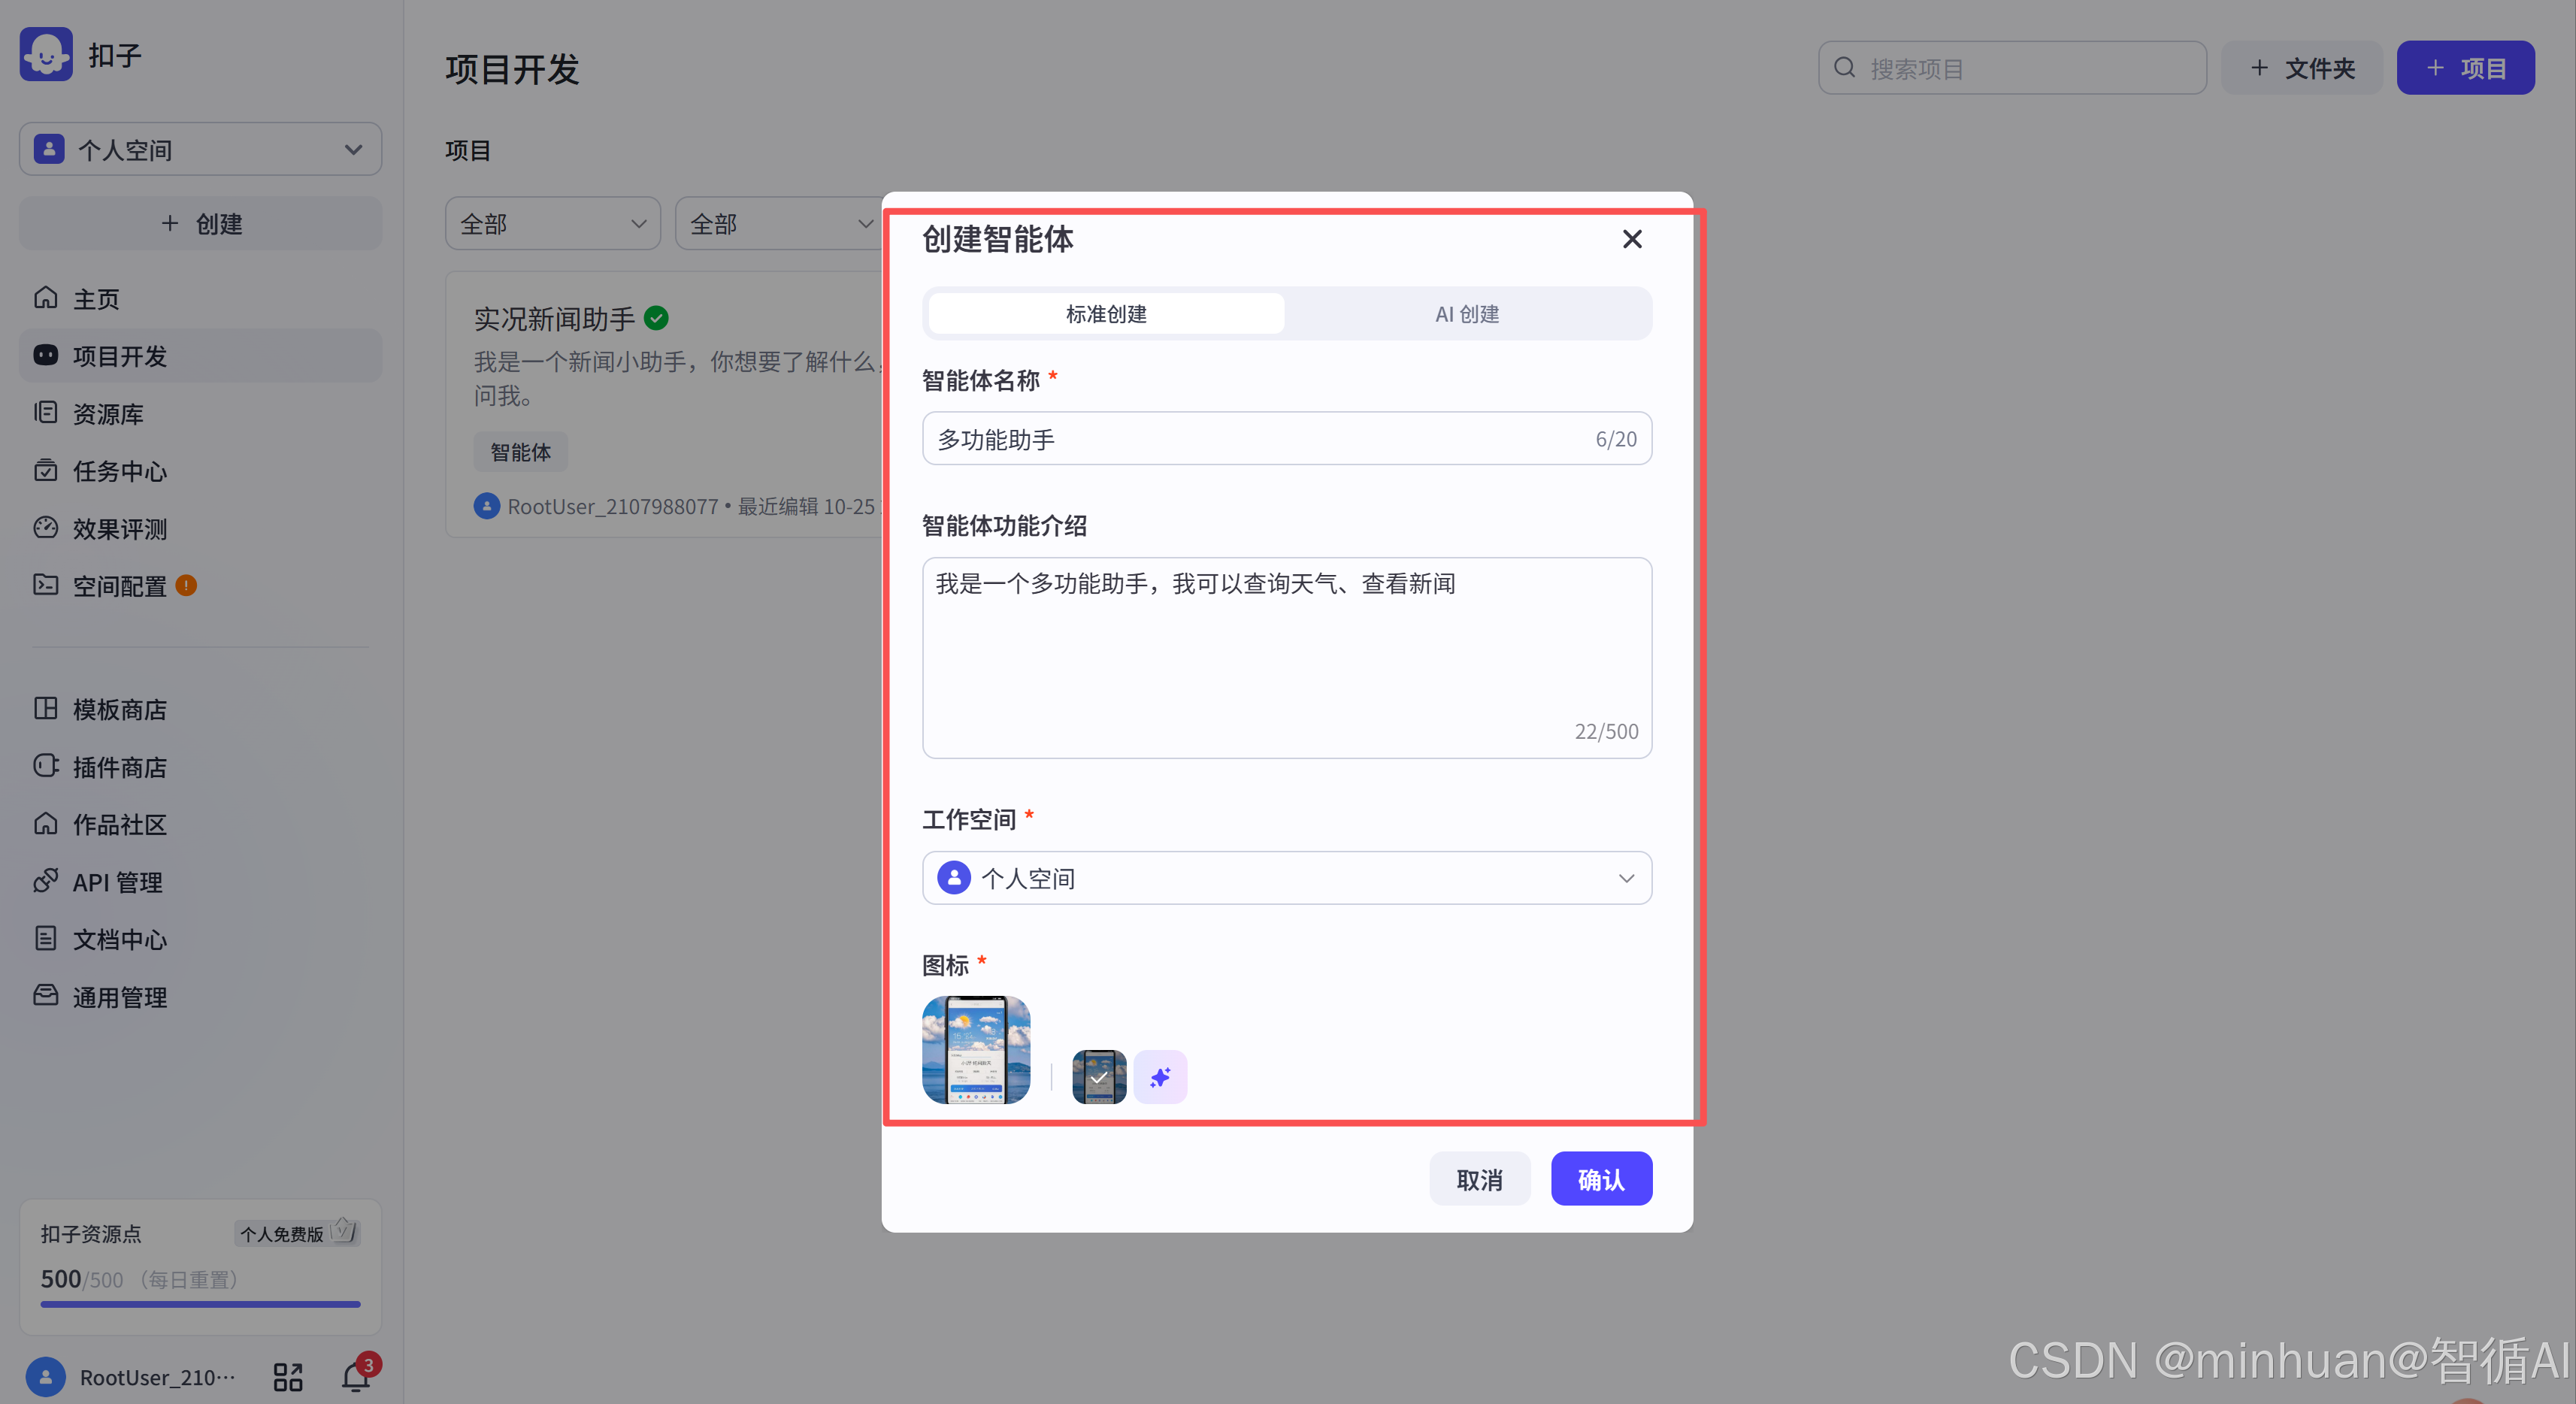Switch to the AI 创建 tab

point(1467,314)
